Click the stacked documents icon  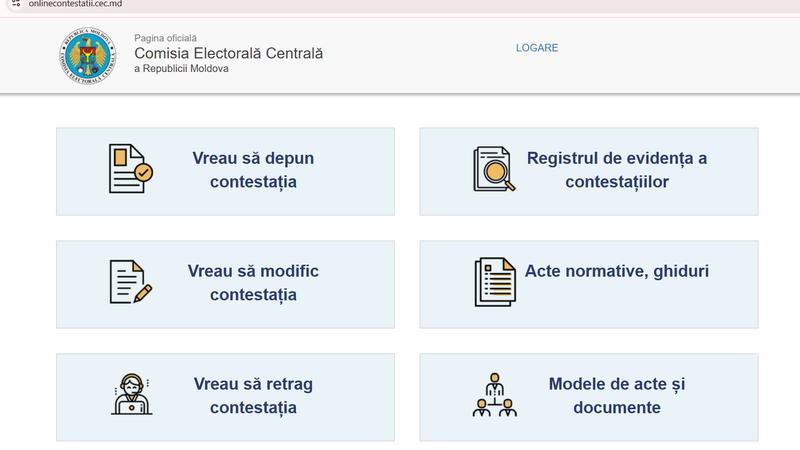(494, 282)
